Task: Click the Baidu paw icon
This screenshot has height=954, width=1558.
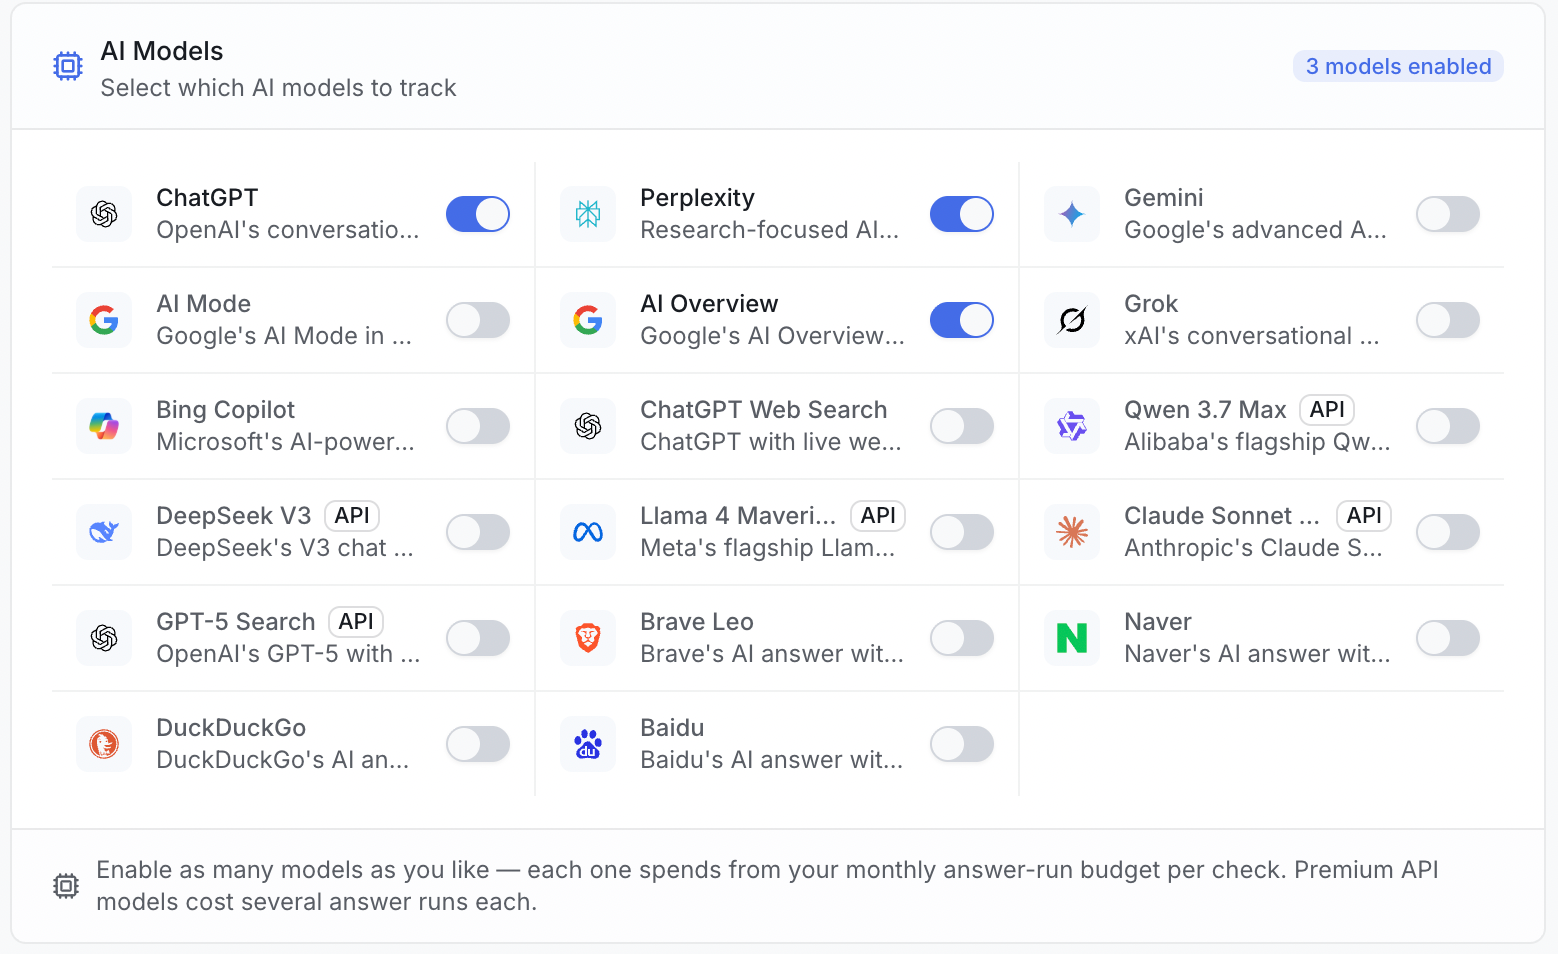Action: (588, 744)
